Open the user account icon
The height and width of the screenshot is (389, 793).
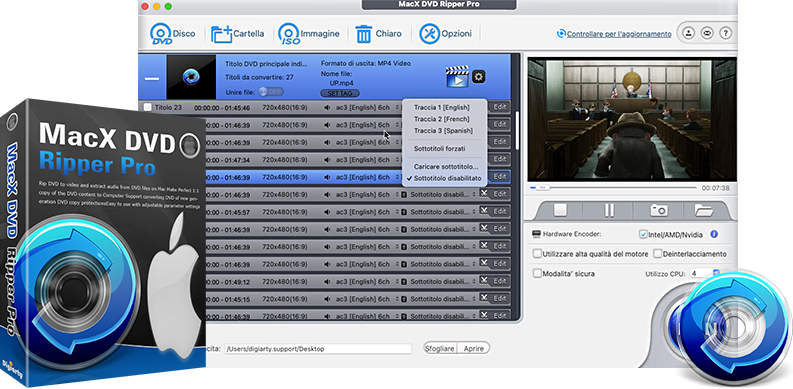pyautogui.click(x=688, y=33)
